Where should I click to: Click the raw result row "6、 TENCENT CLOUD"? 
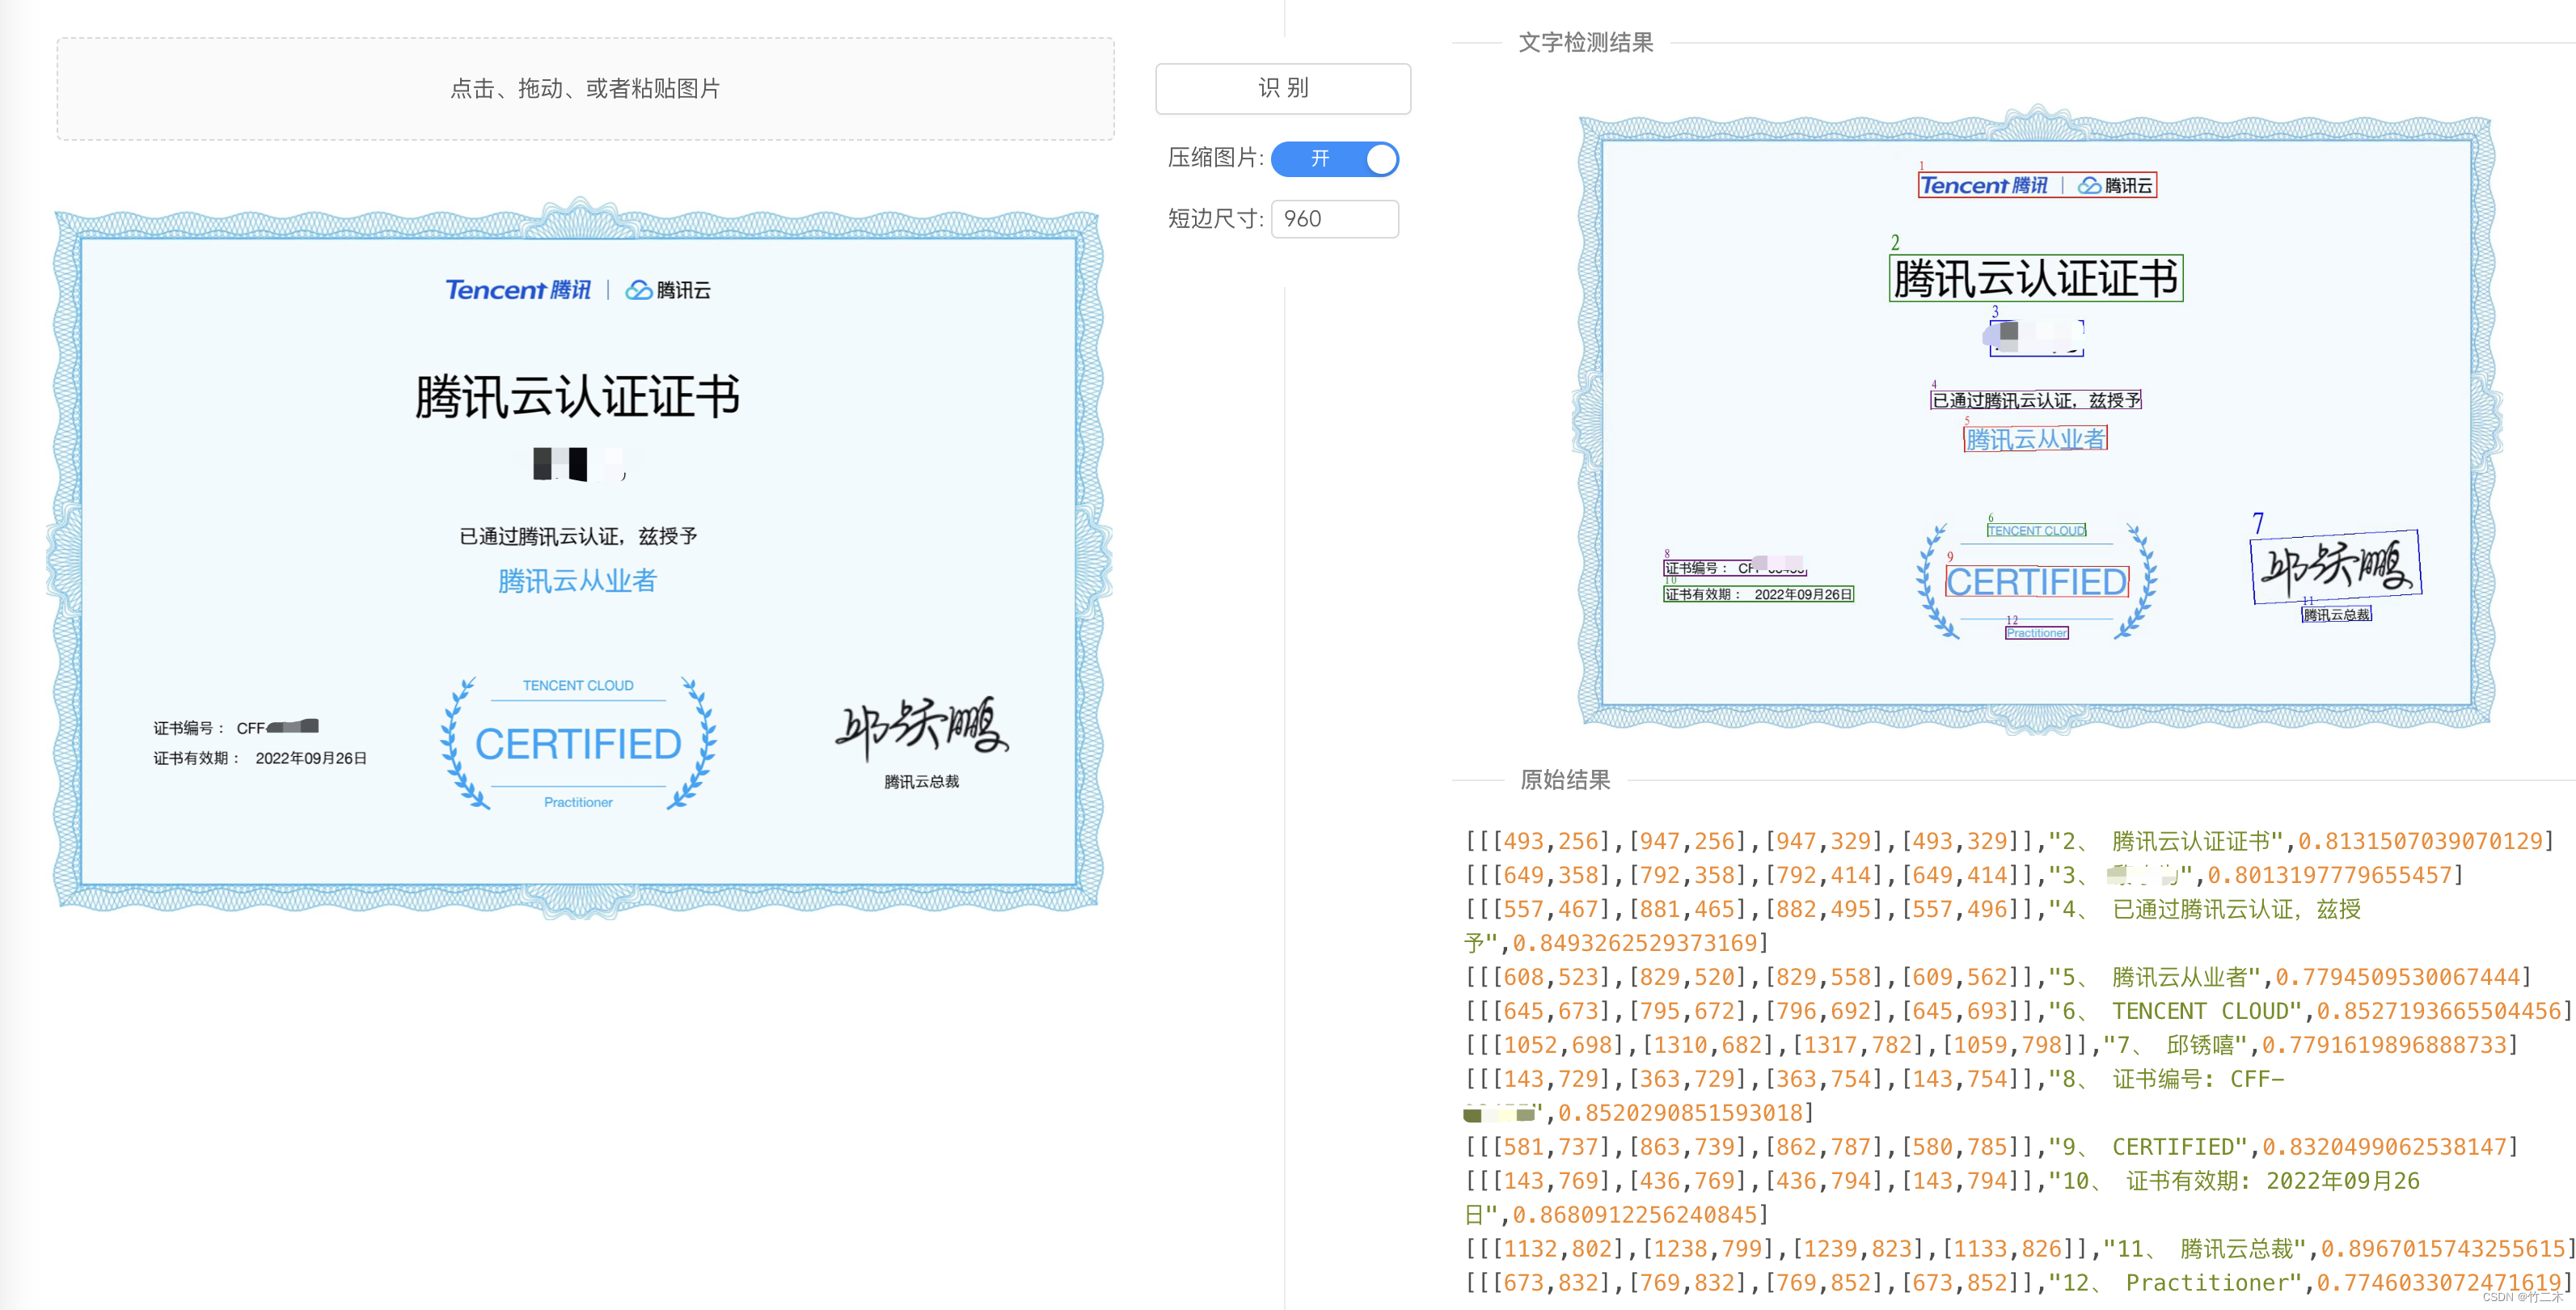2018,1011
